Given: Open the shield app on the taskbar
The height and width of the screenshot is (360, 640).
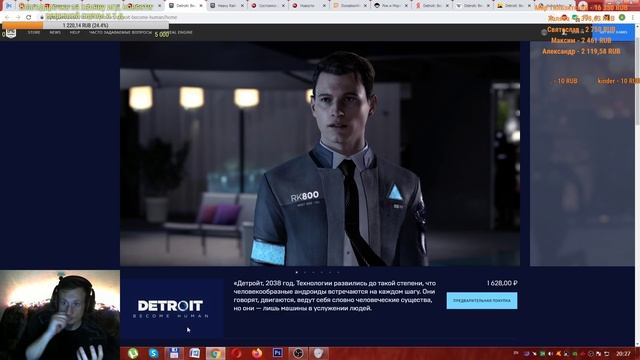Looking at the screenshot, I should pos(318,353).
